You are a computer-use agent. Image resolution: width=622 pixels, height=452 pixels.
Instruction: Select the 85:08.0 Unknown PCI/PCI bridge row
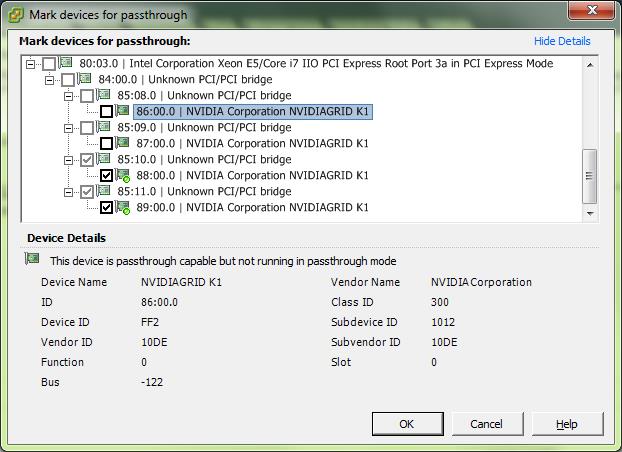coord(204,95)
